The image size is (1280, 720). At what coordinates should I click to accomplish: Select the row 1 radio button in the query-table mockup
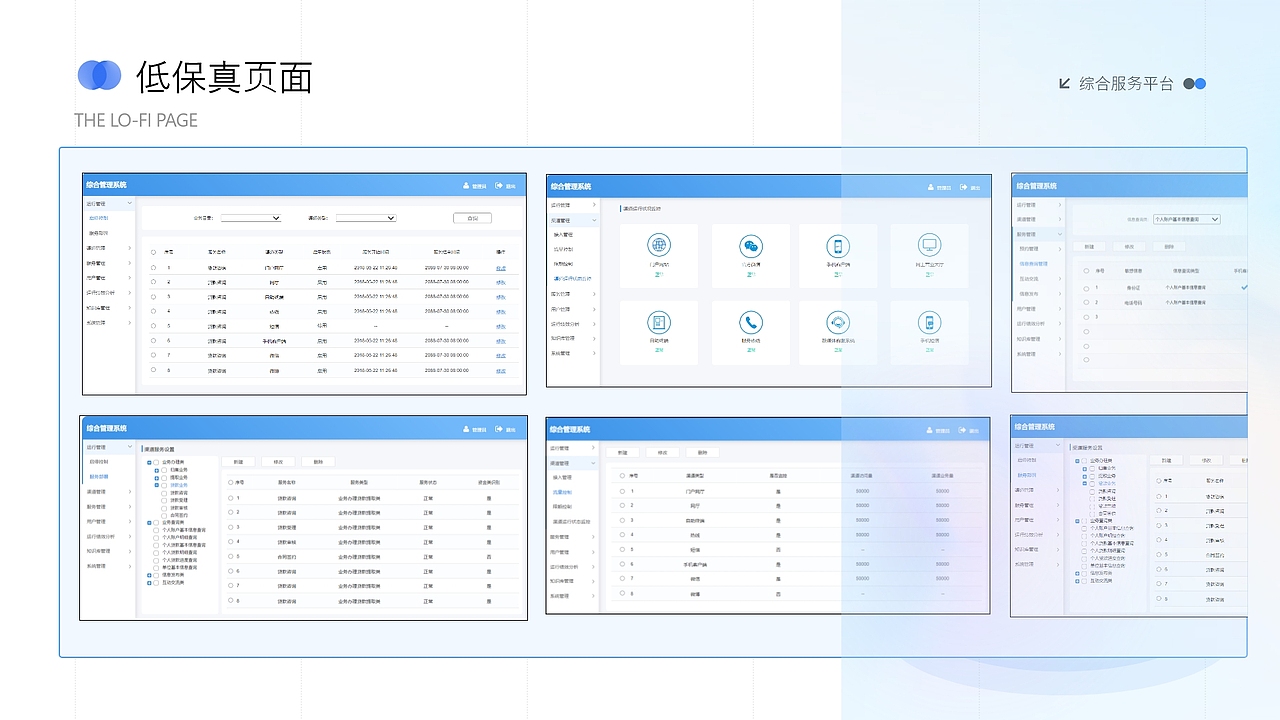click(153, 267)
